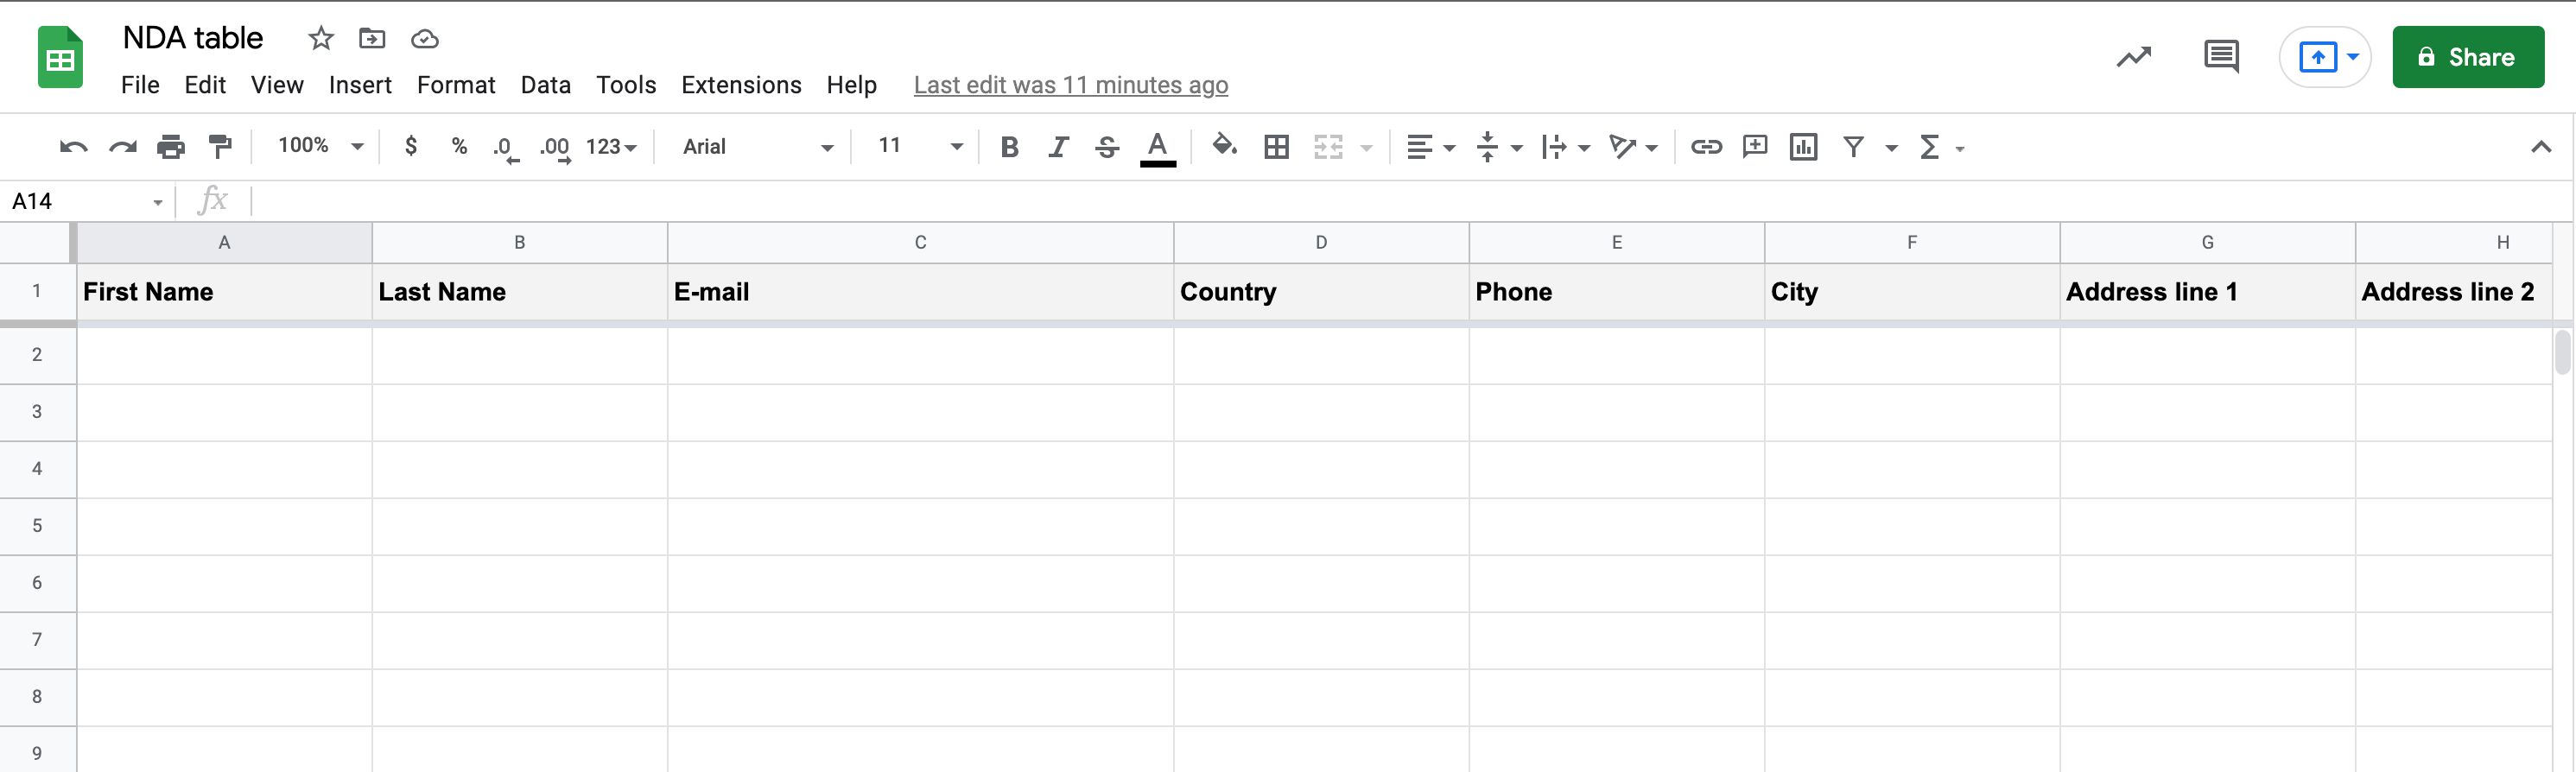2576x772 pixels.
Task: Open text rotation dropdown
Action: 1633,147
